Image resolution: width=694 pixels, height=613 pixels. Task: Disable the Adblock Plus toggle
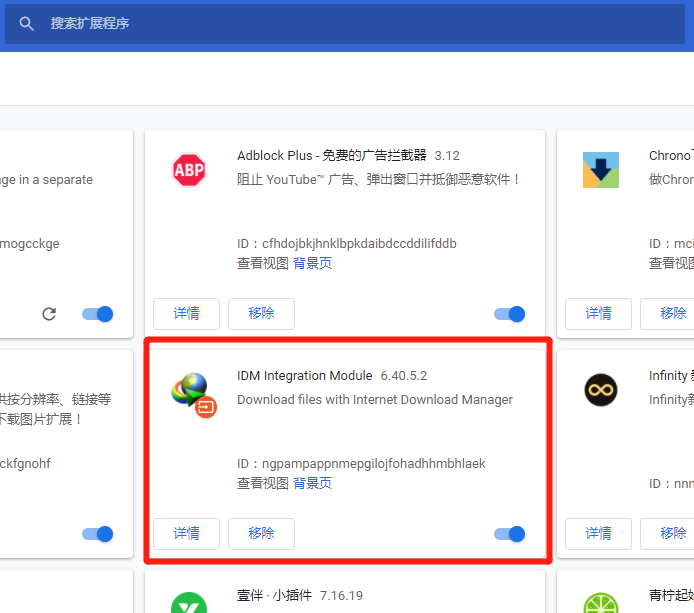tap(509, 314)
